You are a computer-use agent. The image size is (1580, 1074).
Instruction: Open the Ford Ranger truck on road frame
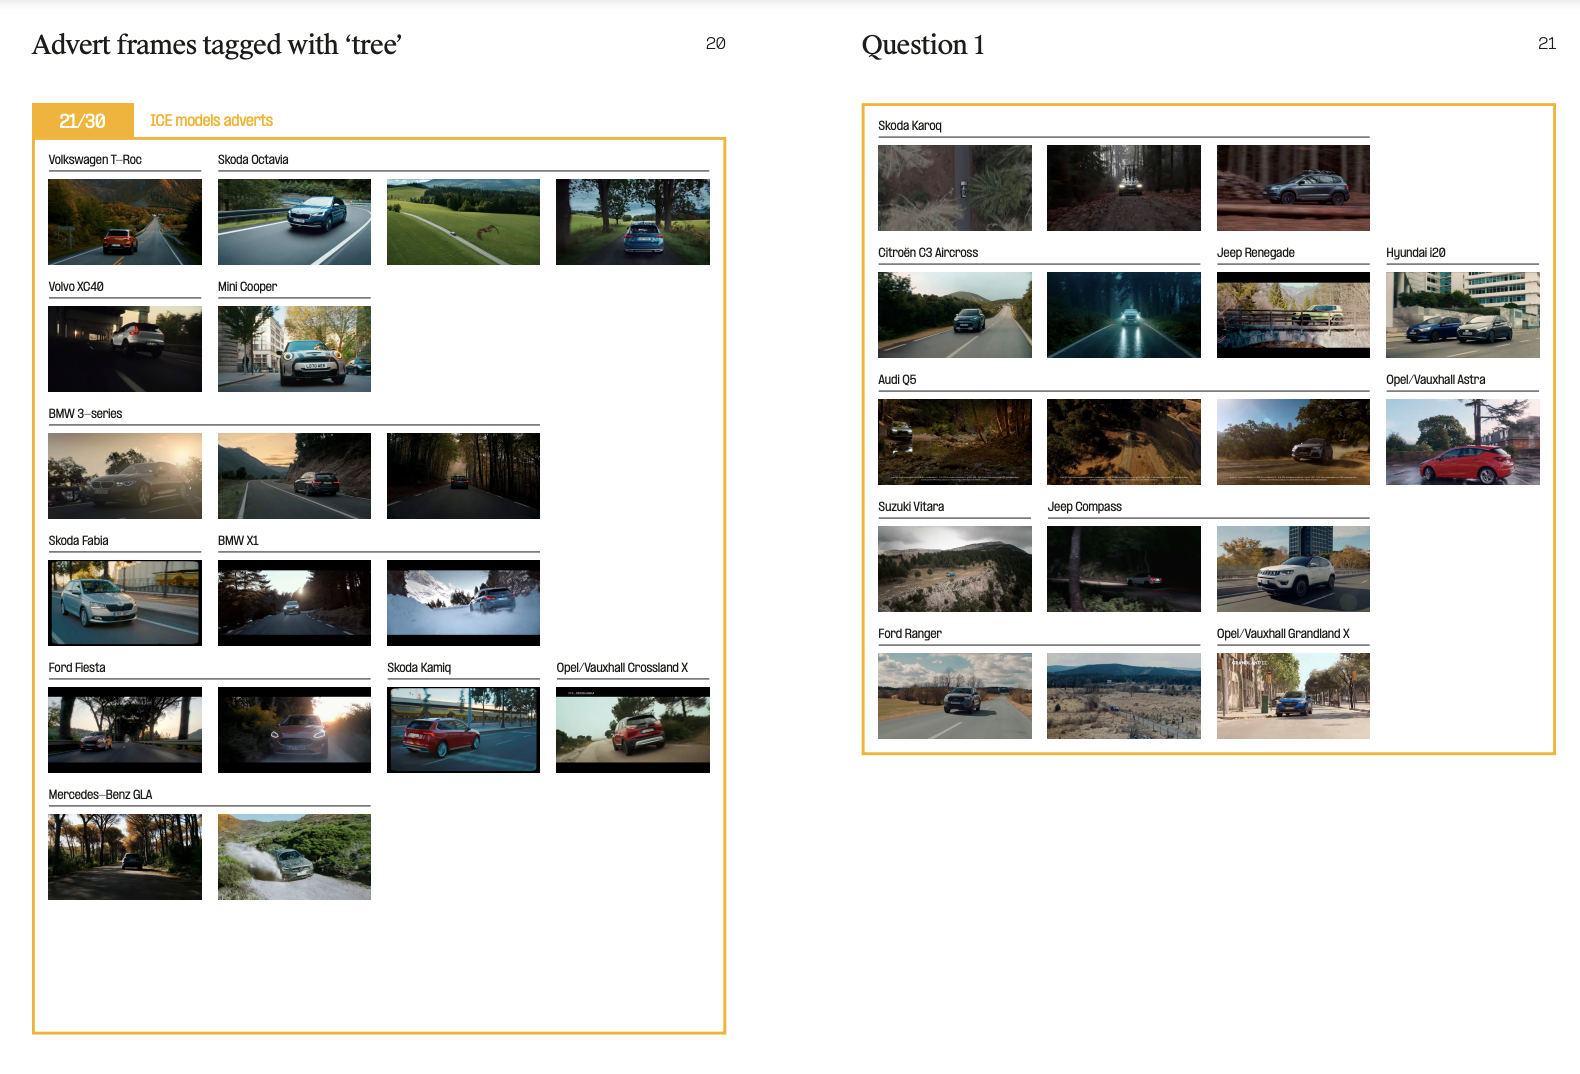(x=955, y=696)
